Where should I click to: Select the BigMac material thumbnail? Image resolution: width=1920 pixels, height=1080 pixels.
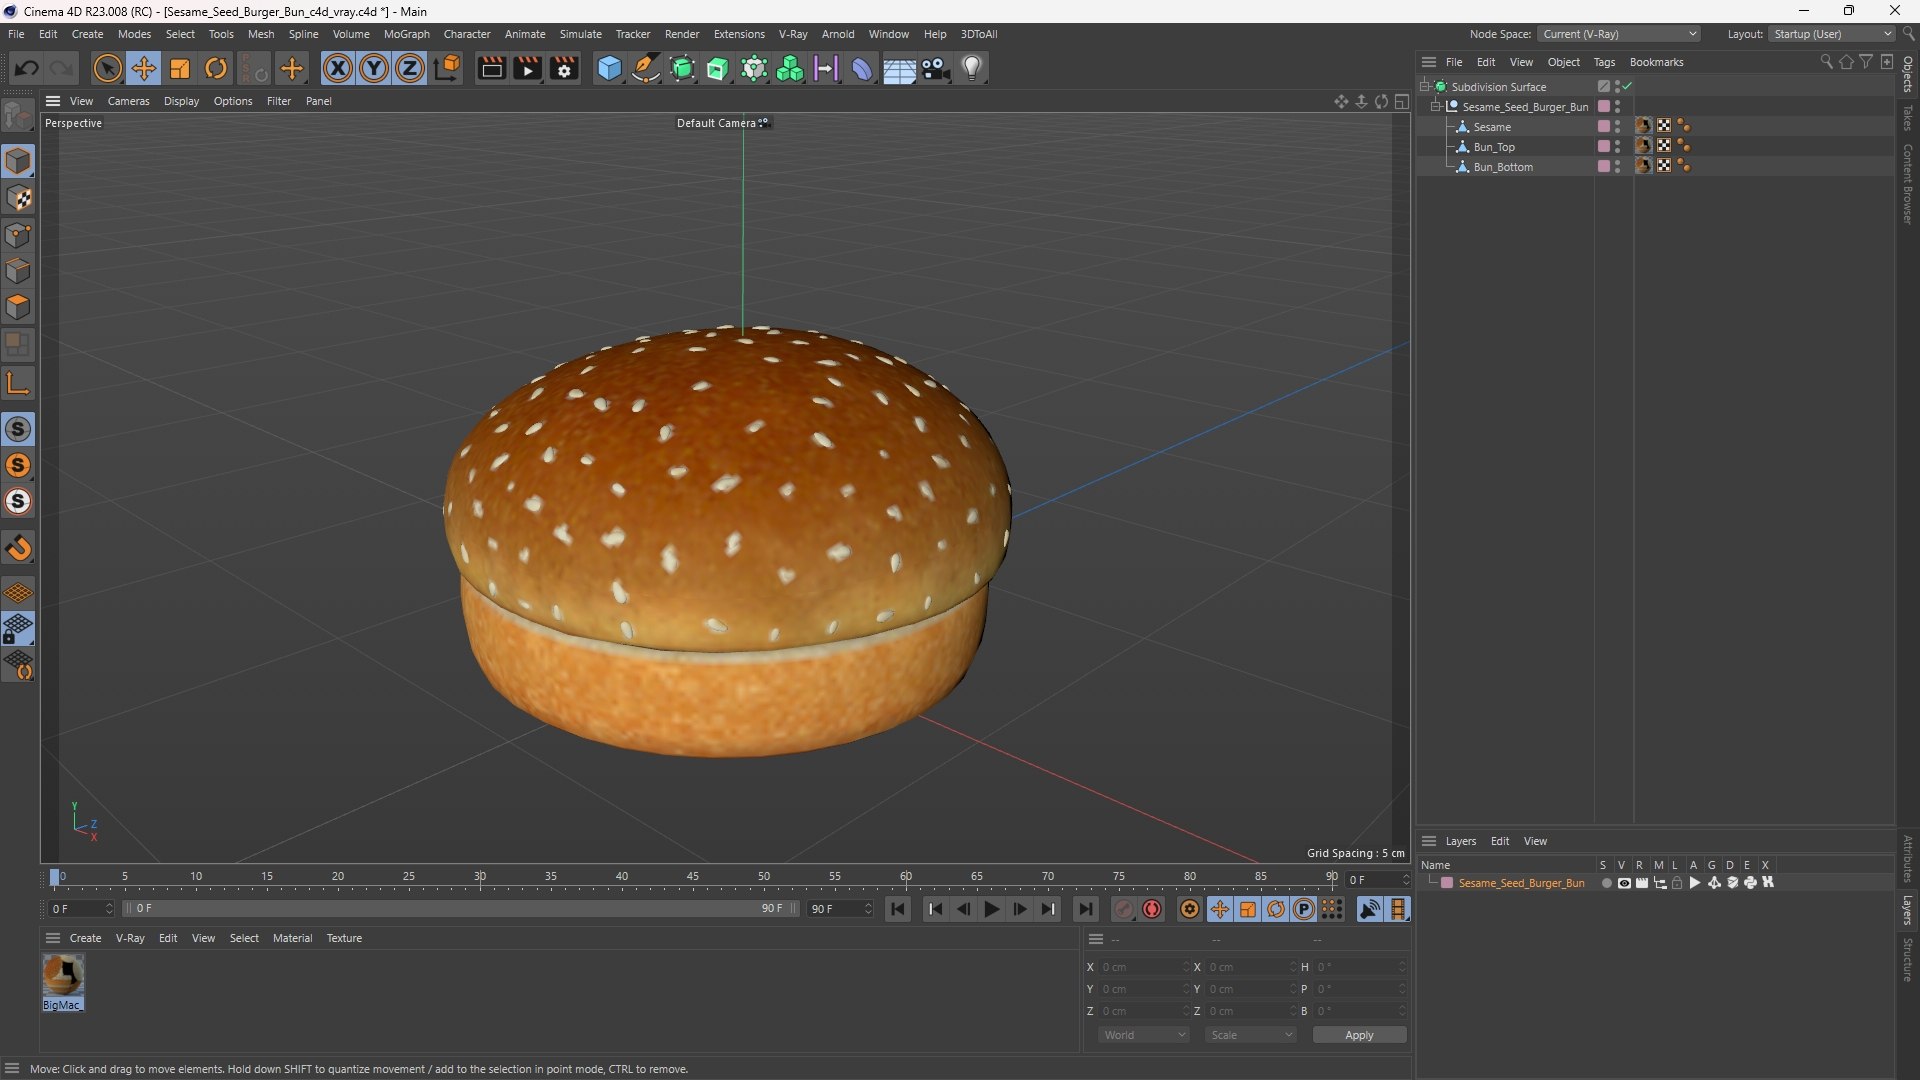coord(63,975)
